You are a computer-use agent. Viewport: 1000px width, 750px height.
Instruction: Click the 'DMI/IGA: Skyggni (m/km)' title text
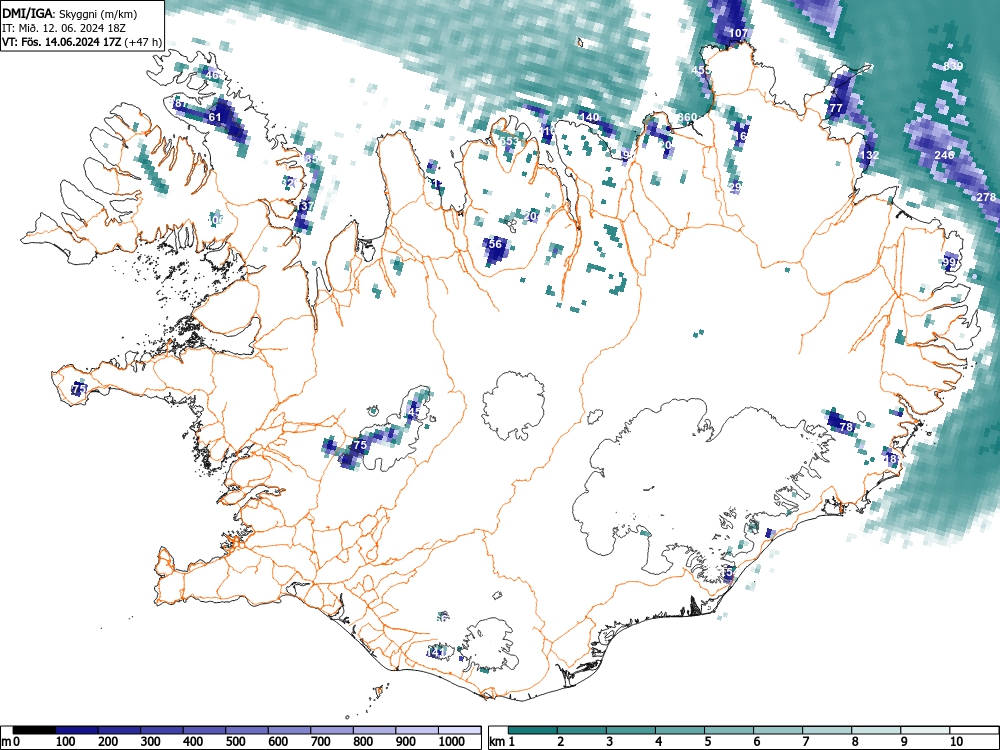(70, 13)
